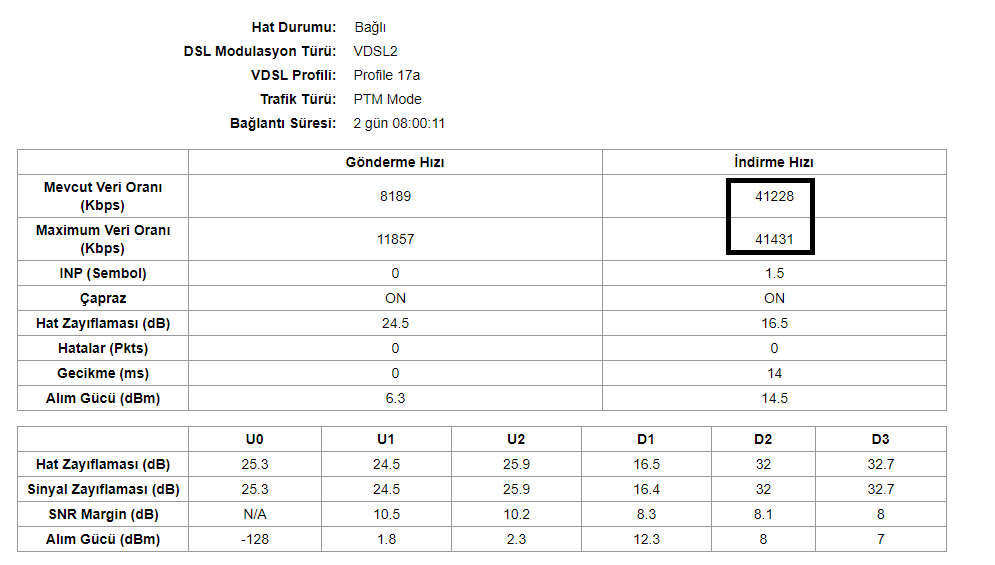
Task: Click the Gönderme Hızı column header
Action: [x=395, y=162]
